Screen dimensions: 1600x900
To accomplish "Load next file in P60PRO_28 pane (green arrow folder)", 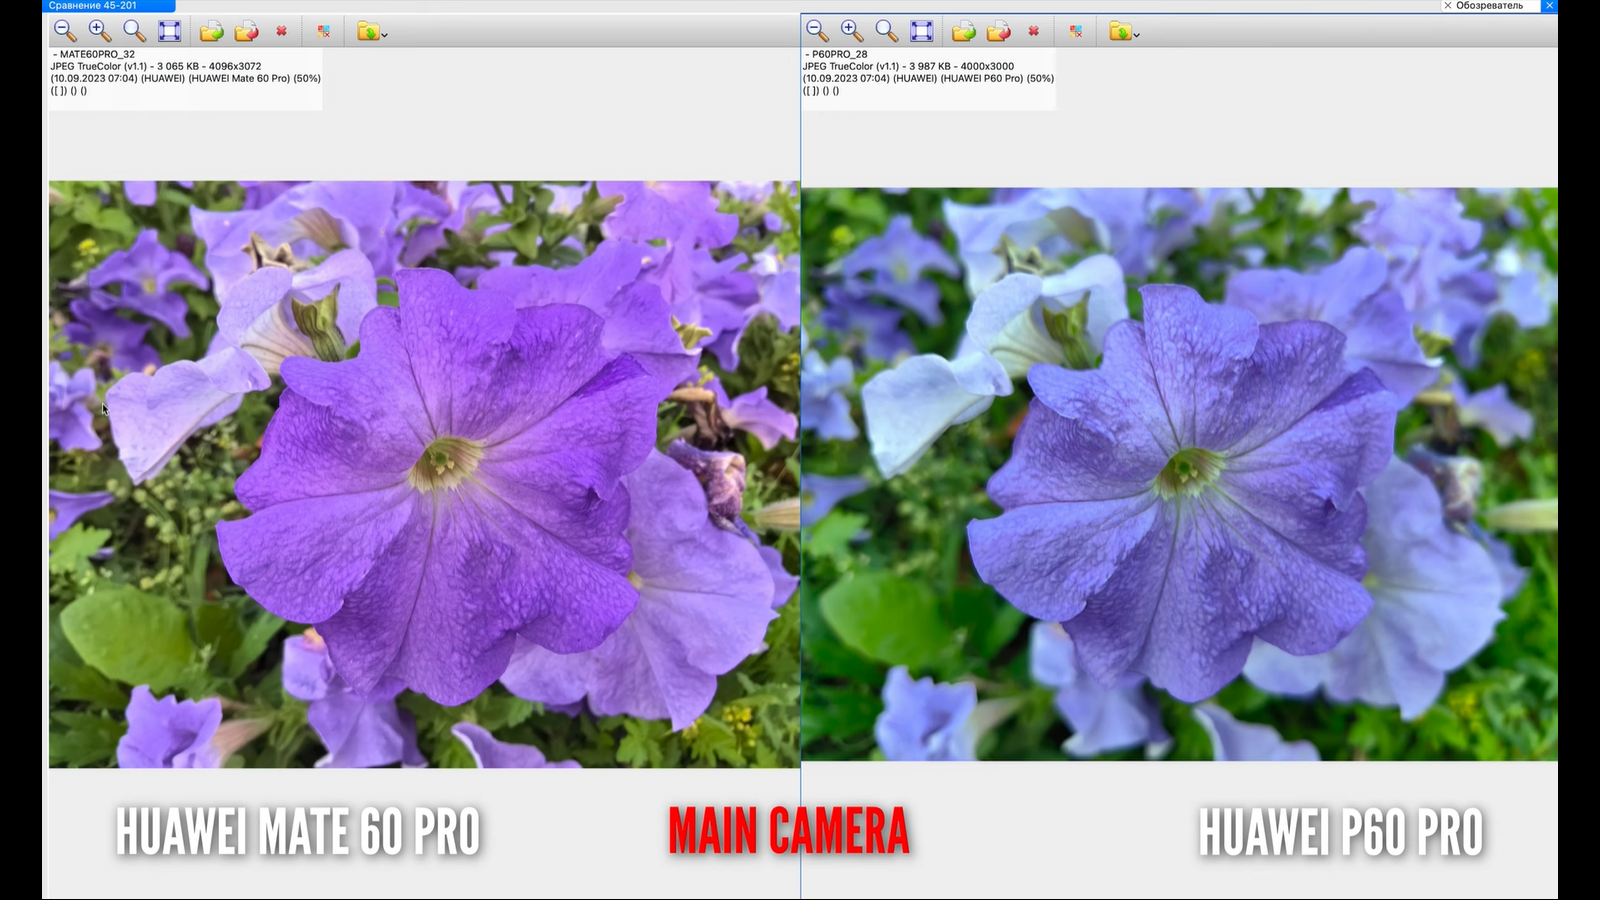I will 963,32.
